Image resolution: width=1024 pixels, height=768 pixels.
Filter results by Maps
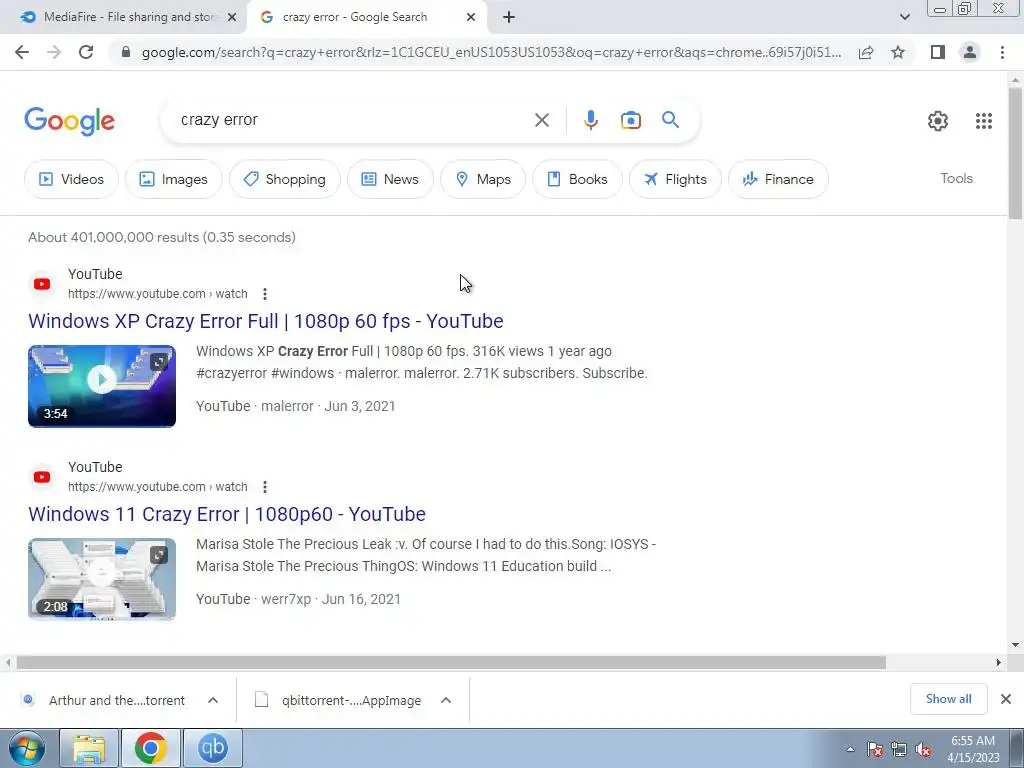click(x=483, y=179)
